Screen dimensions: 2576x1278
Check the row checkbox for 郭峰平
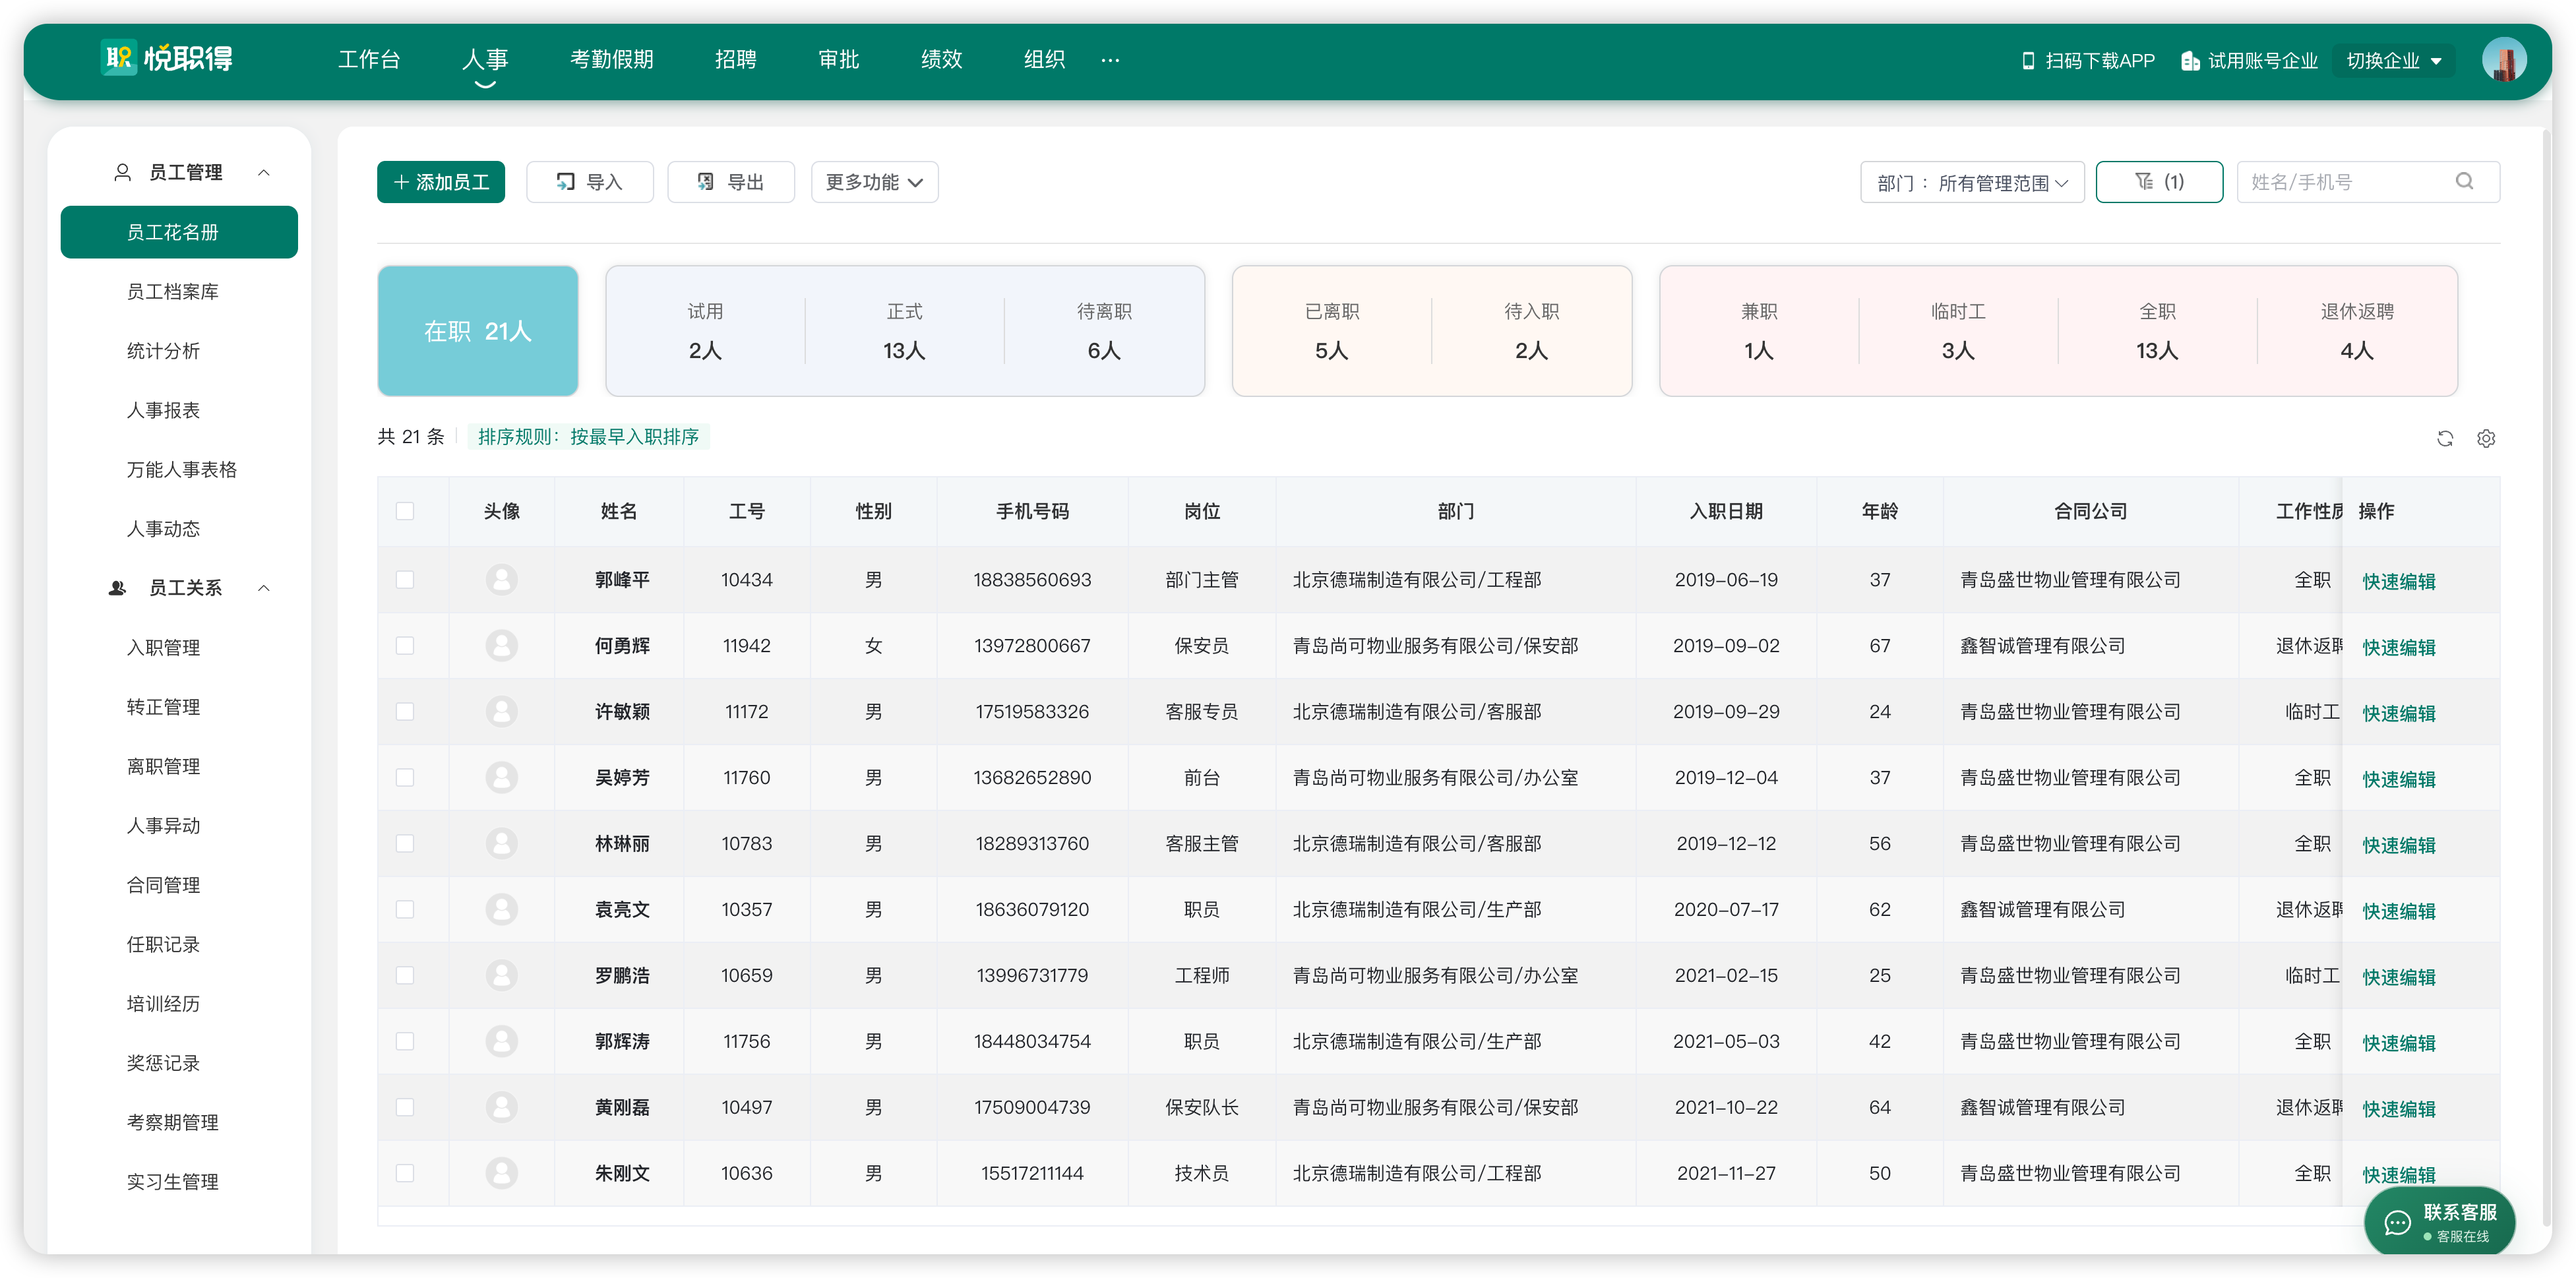(404, 579)
